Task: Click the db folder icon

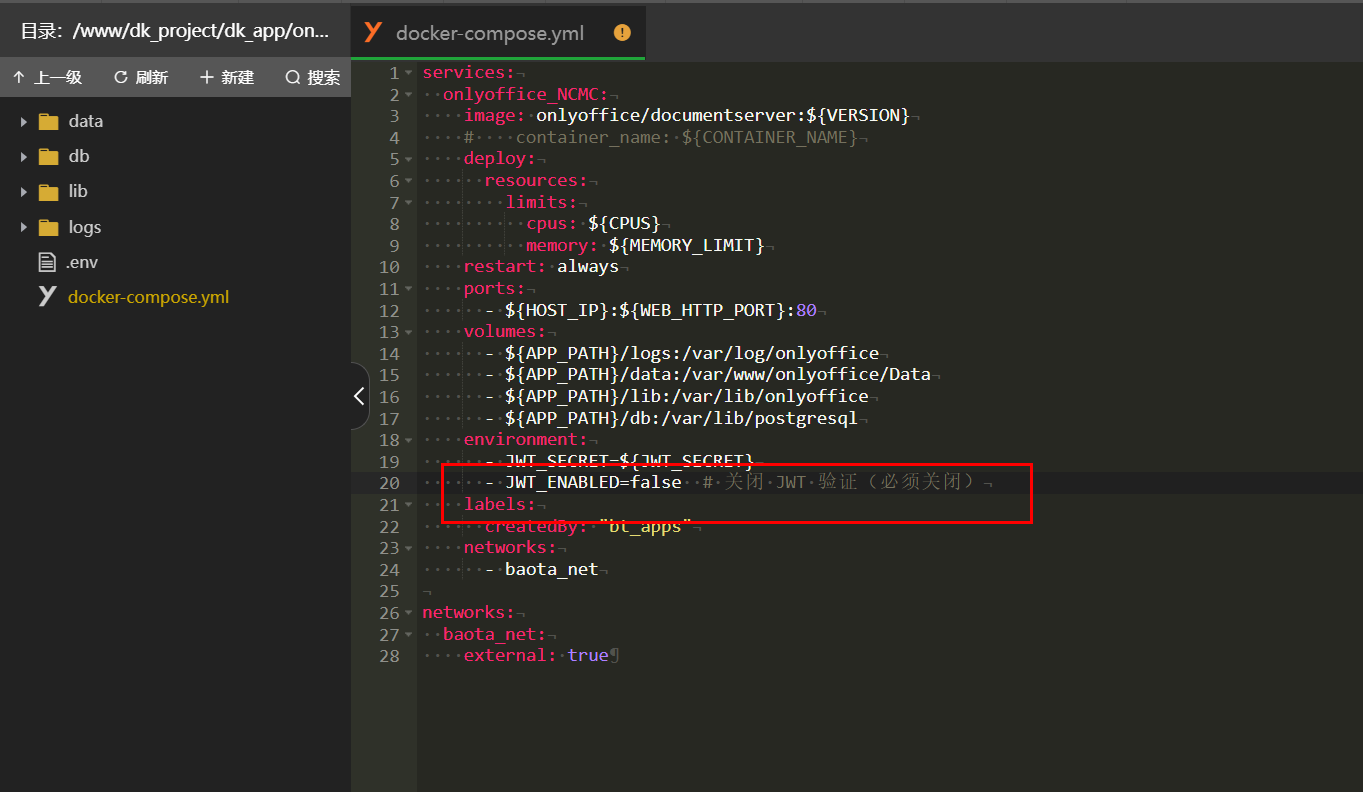Action: pyautogui.click(x=49, y=156)
